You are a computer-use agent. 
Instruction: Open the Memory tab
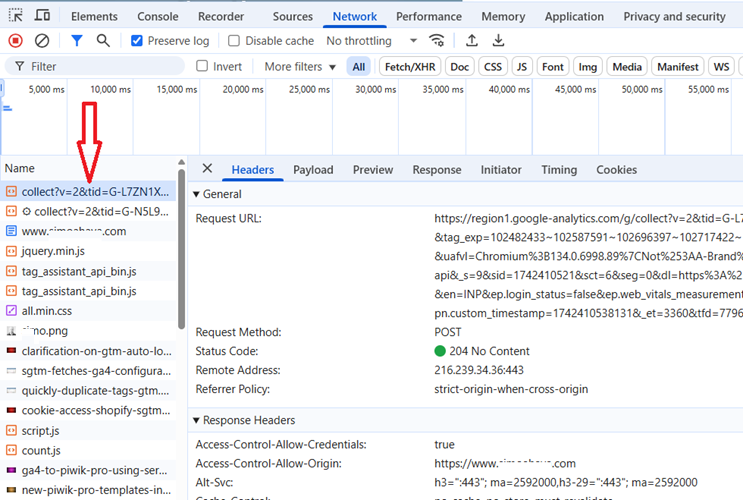tap(503, 17)
